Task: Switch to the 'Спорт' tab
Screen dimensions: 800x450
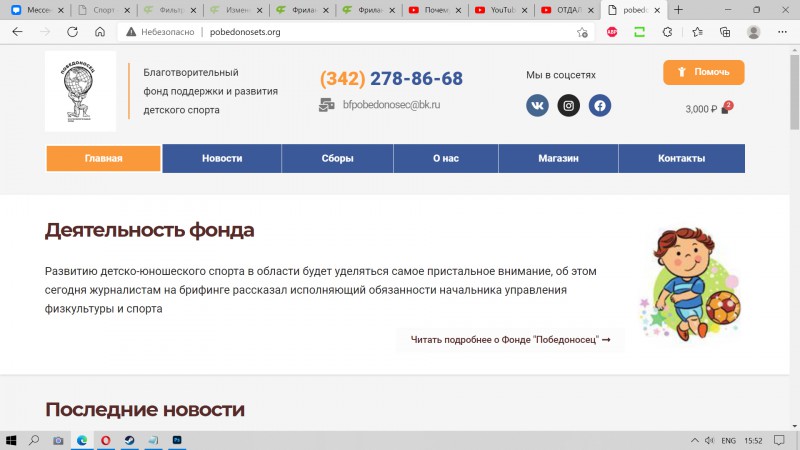Action: [x=104, y=10]
